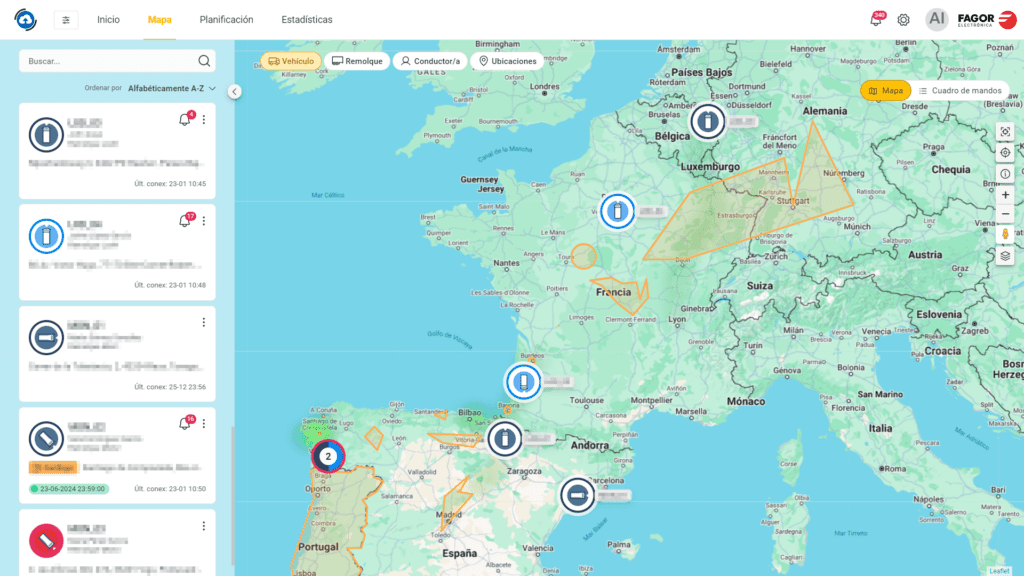1024x576 pixels.
Task: Center map using the locate target icon
Action: [1005, 153]
